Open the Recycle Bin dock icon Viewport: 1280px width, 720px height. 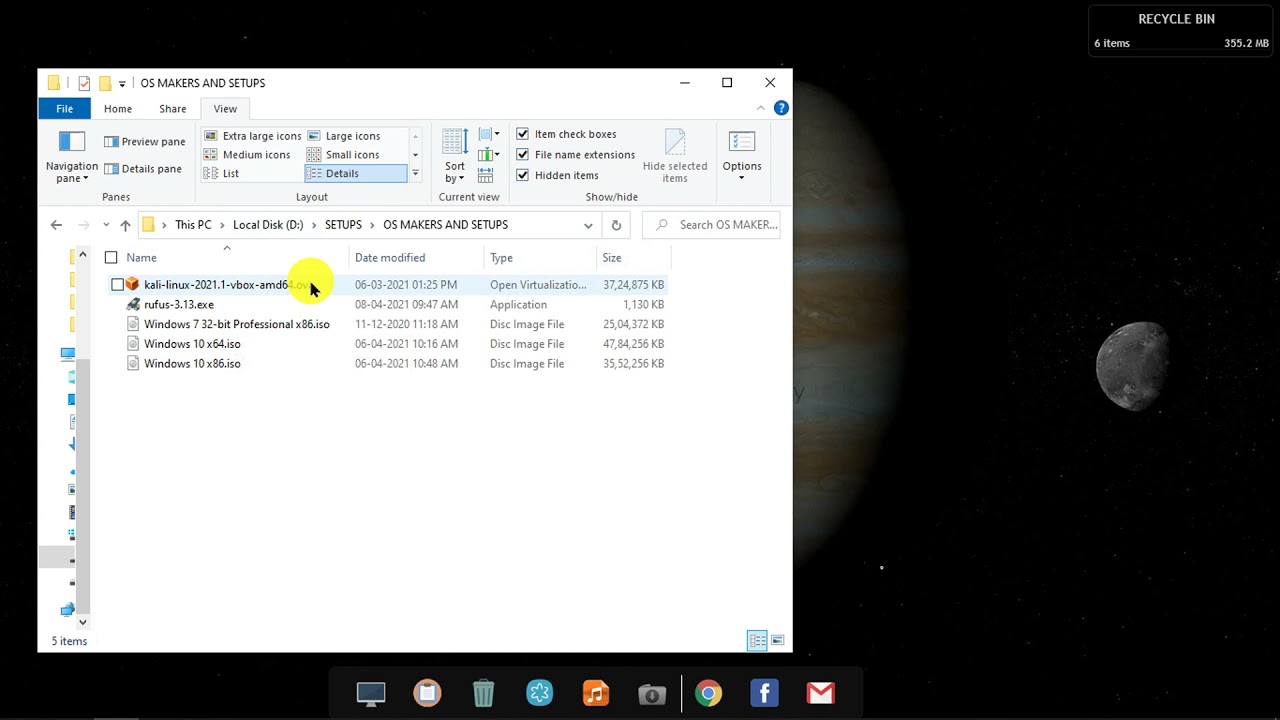coord(483,693)
